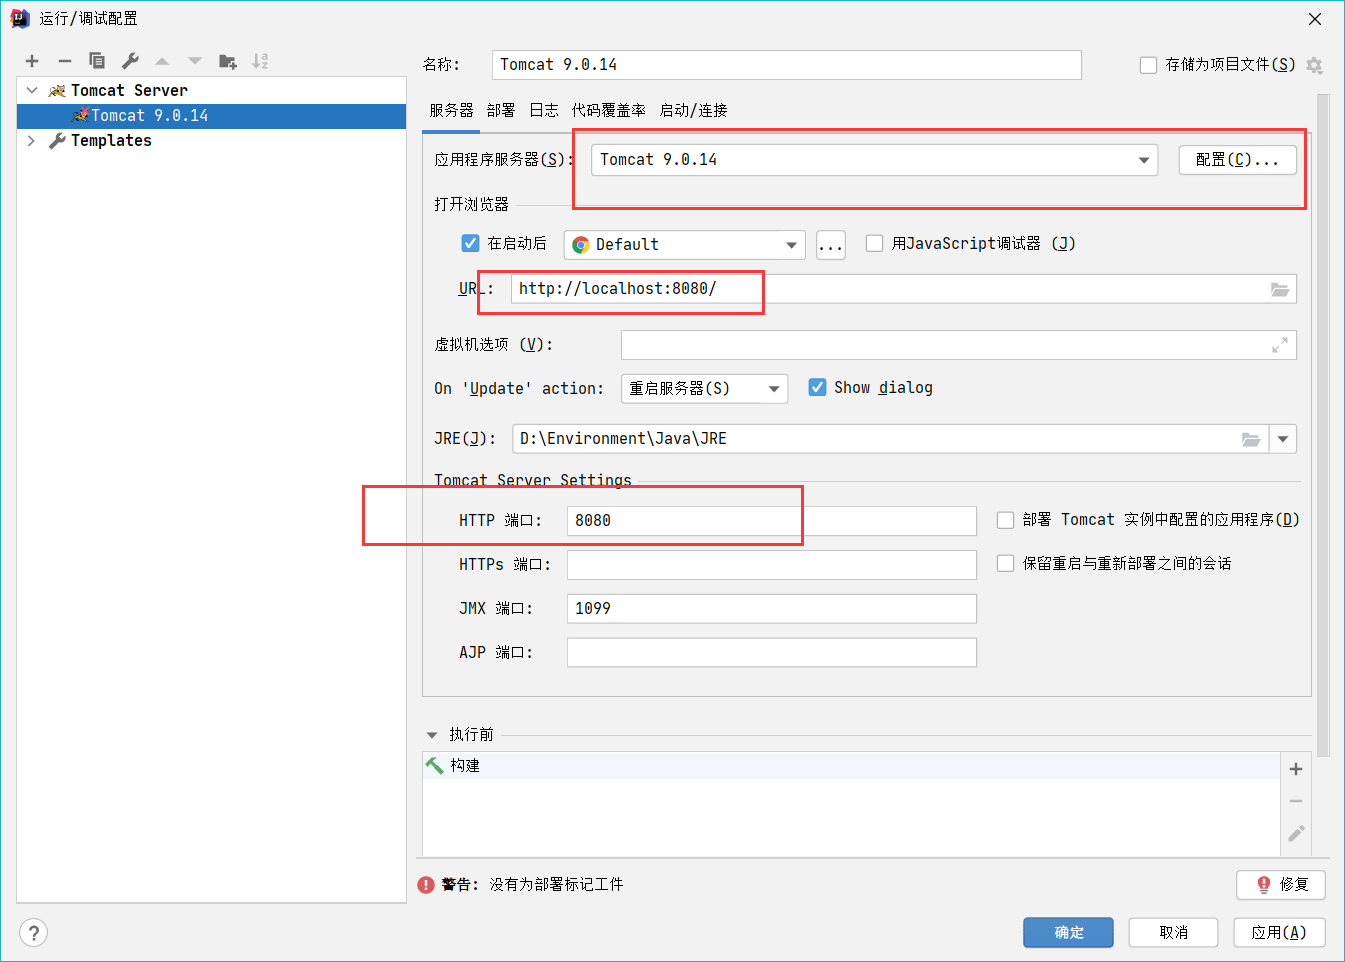This screenshot has width=1345, height=962.
Task: Open the JRE path dropdown arrow
Action: point(1283,439)
